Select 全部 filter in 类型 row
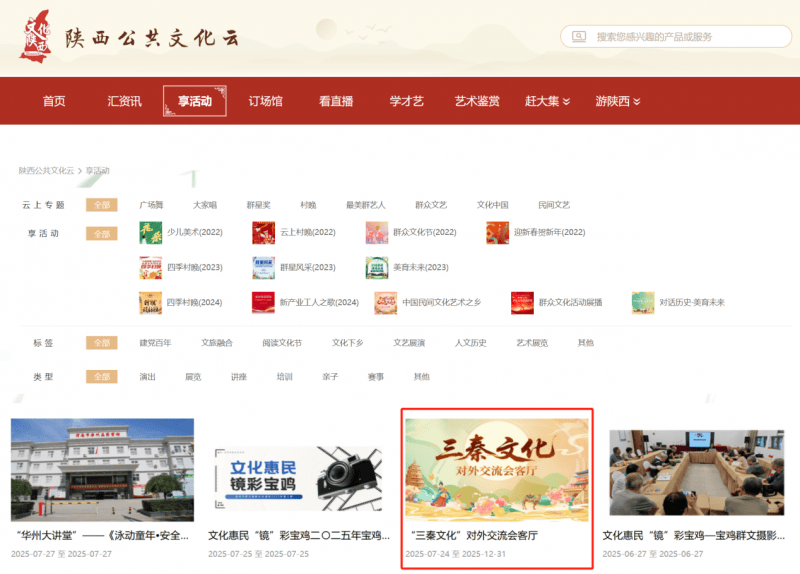Image resolution: width=800 pixels, height=574 pixels. tap(101, 377)
